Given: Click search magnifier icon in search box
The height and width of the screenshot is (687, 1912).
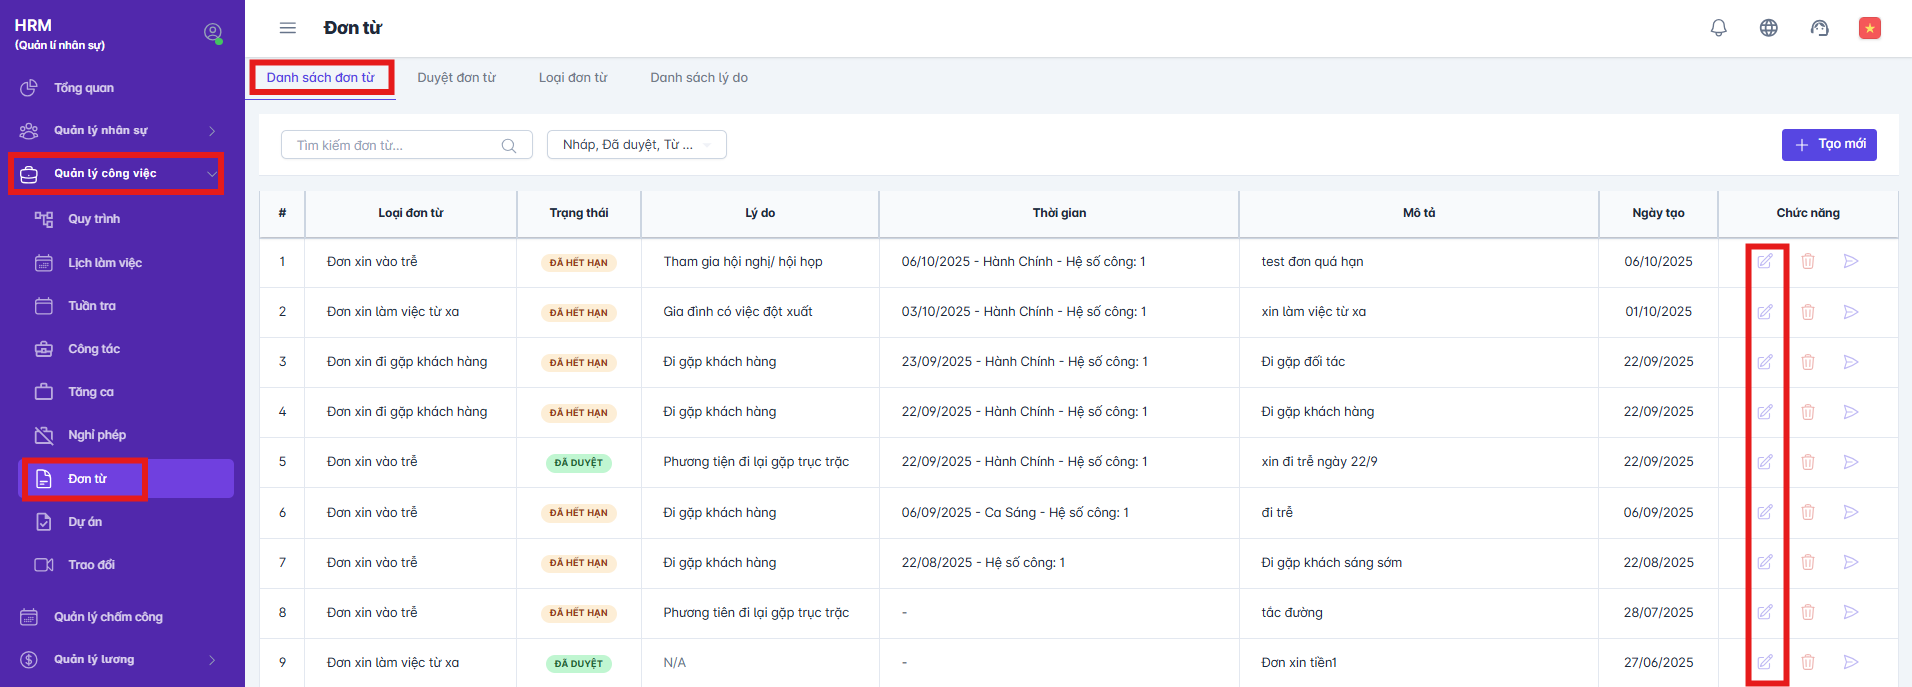Looking at the screenshot, I should (x=509, y=146).
